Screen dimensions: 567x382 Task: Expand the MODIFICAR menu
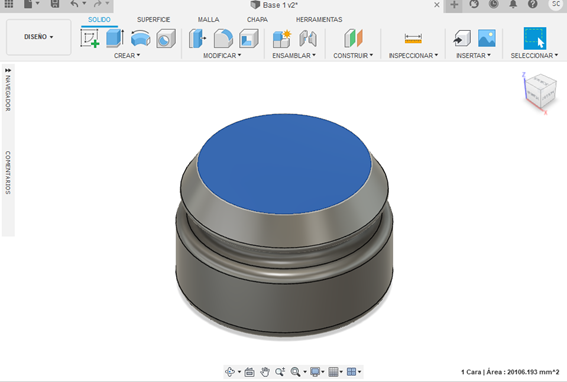(x=222, y=55)
